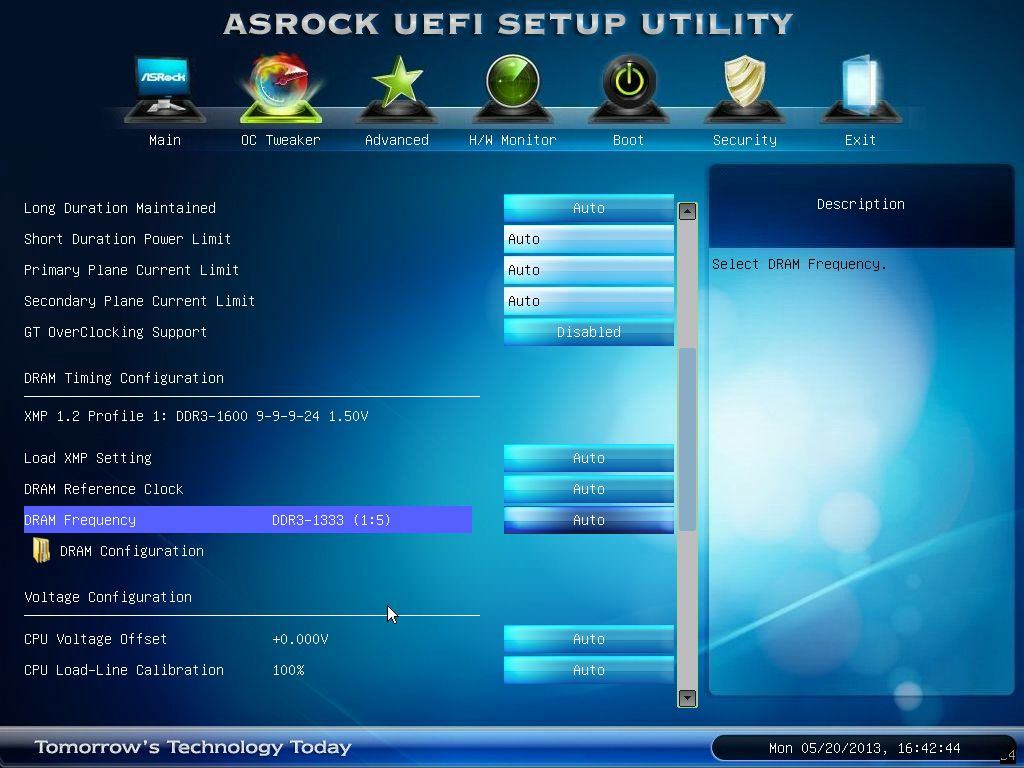The height and width of the screenshot is (768, 1024).
Task: Open DRAM Reference Clock Auto dropdown
Action: [588, 488]
